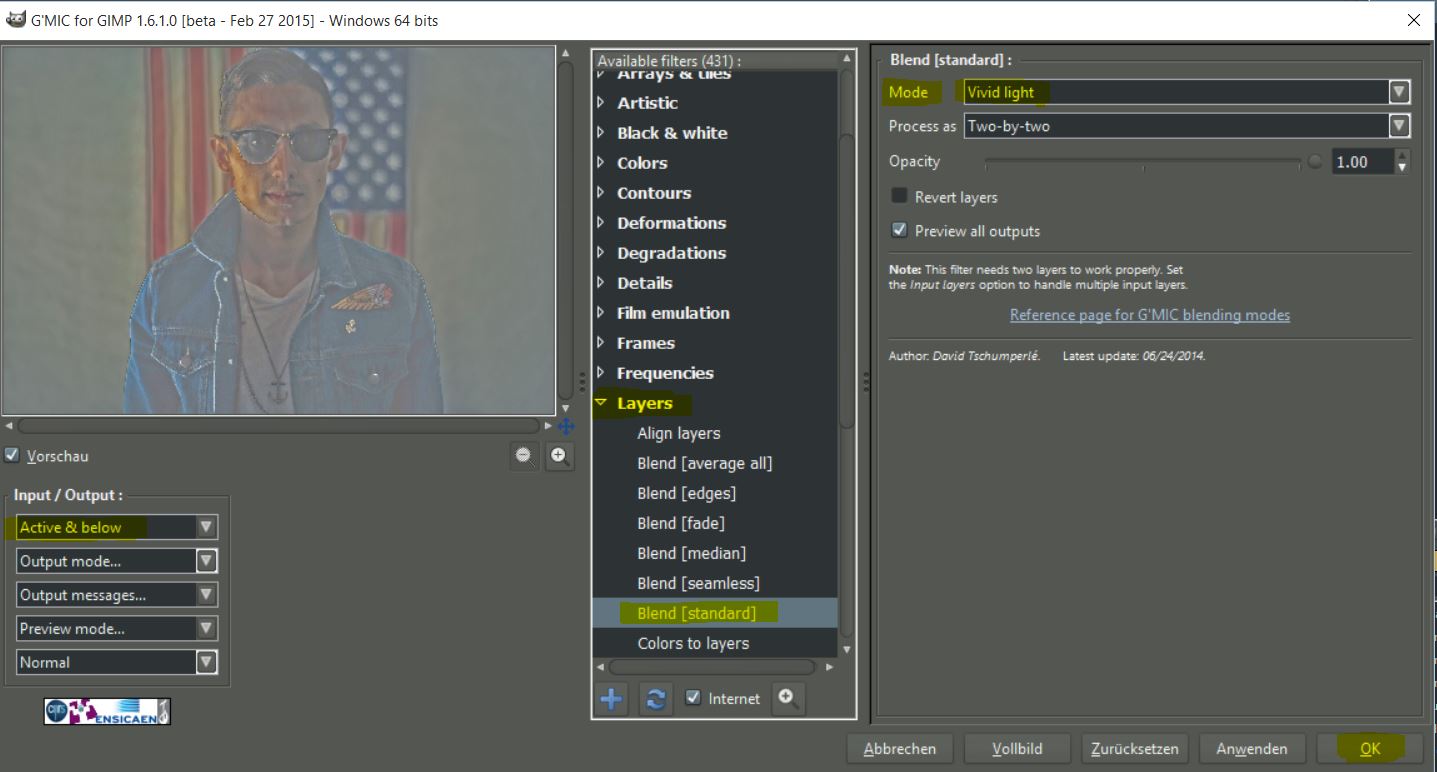Image resolution: width=1437 pixels, height=772 pixels.
Task: Click the preview image of the man
Action: click(x=278, y=230)
